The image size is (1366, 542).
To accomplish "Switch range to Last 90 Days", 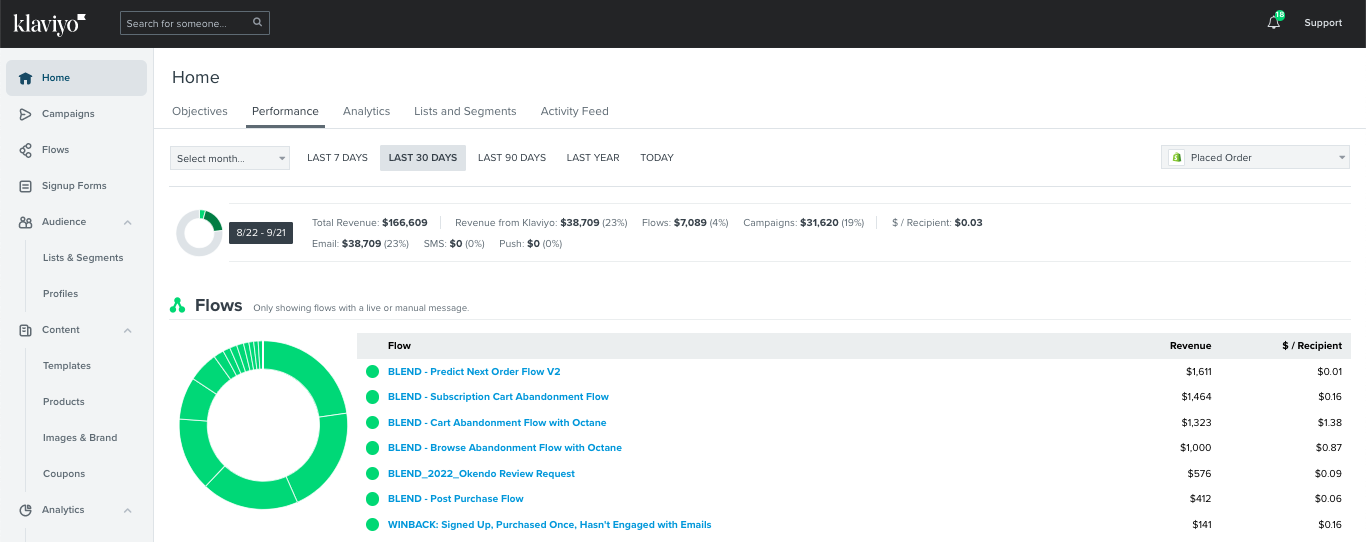I will 511,158.
